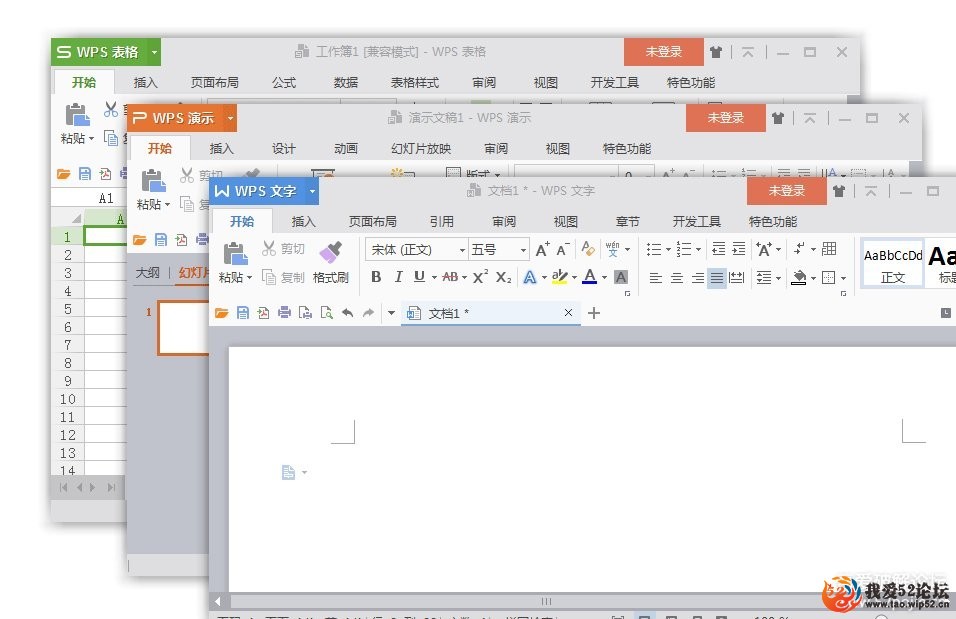Open the 插入 tab in WPS 文字
Viewport: 956px width, 619px height.
point(304,222)
